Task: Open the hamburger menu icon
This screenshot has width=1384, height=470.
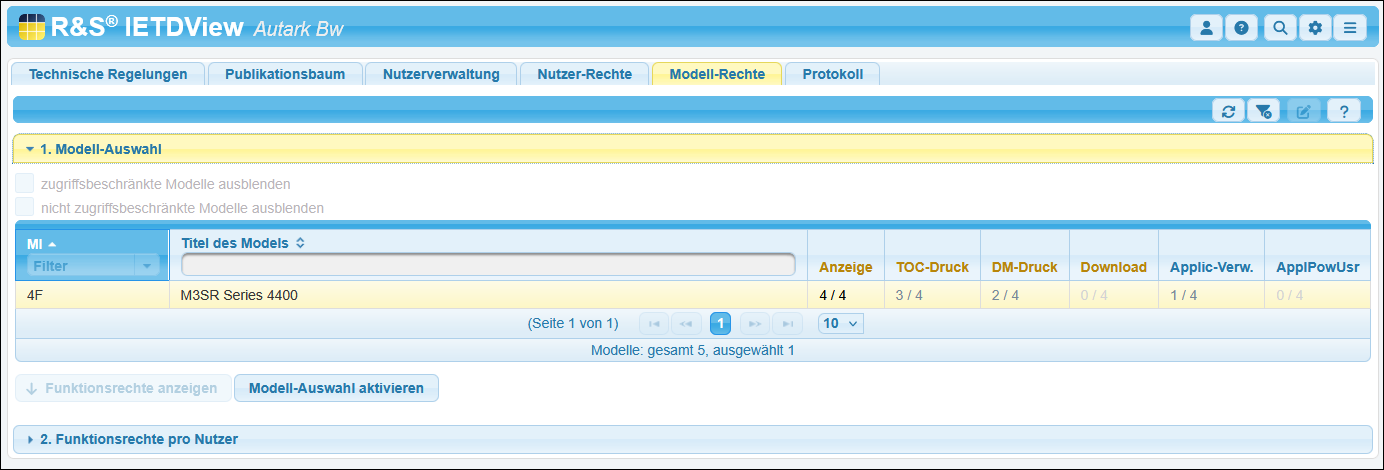Action: point(1349,28)
